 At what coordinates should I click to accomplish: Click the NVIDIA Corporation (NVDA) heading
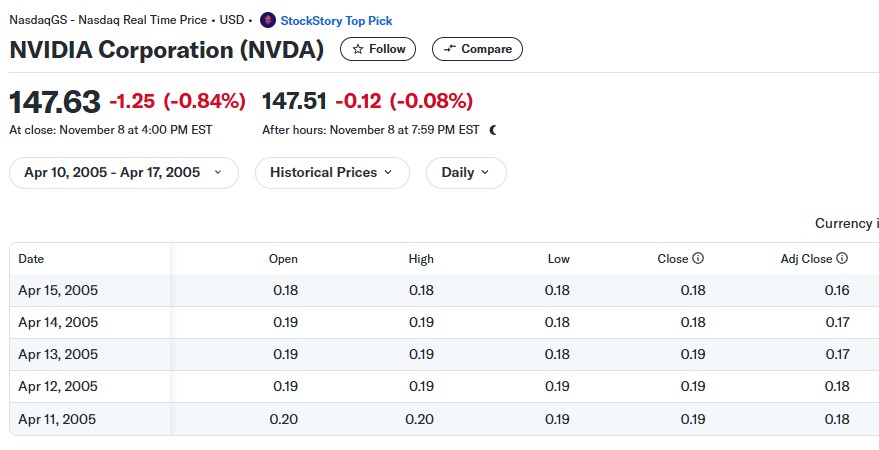[167, 49]
